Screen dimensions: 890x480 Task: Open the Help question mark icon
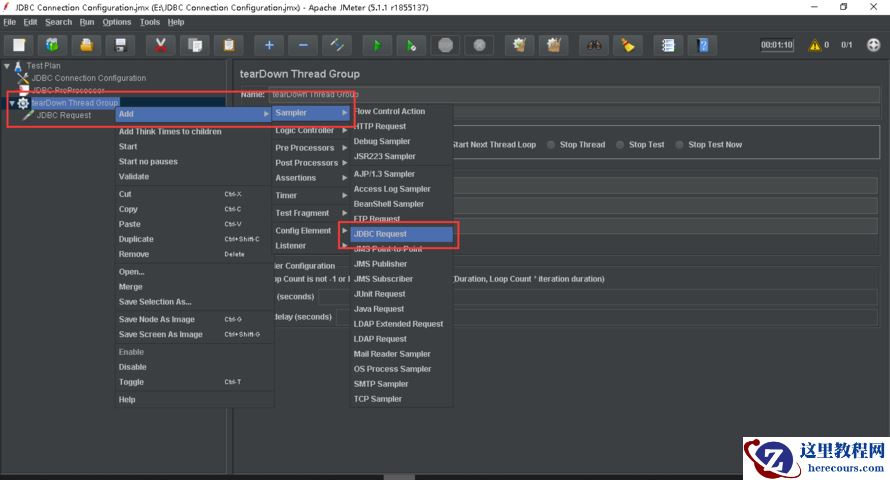coord(703,45)
